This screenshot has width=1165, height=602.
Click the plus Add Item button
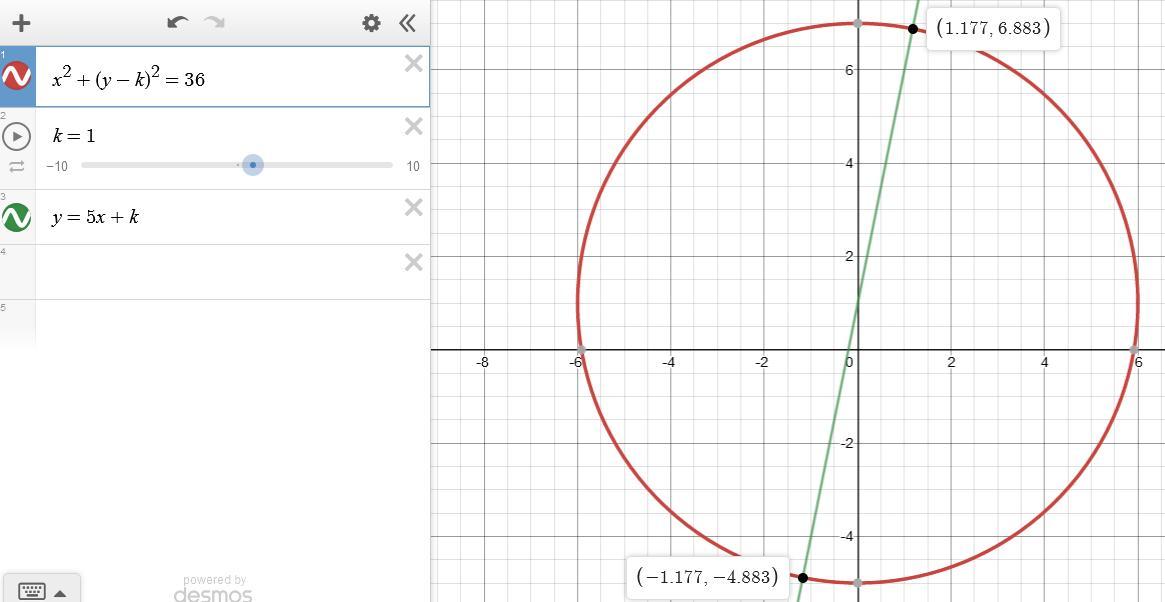coord(22,23)
